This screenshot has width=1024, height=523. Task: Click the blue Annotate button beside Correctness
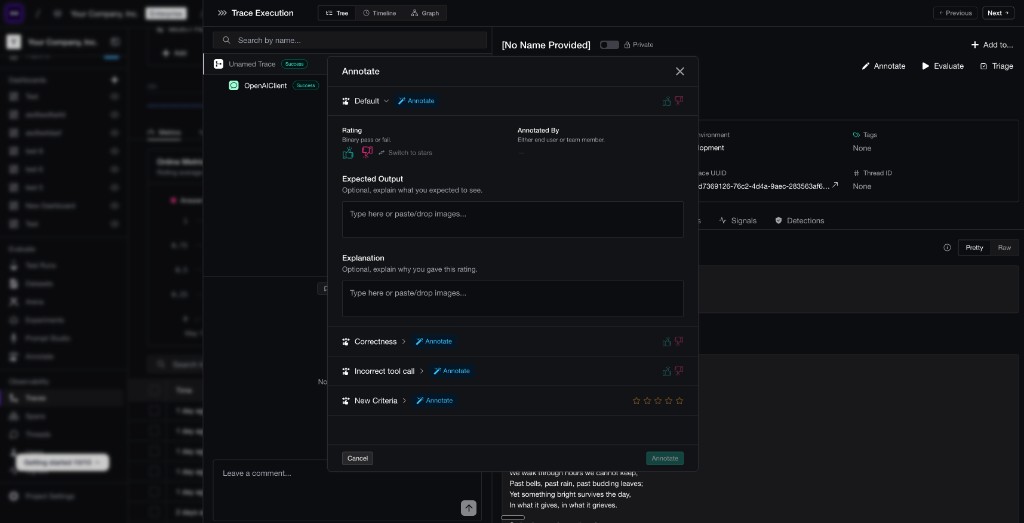click(434, 341)
